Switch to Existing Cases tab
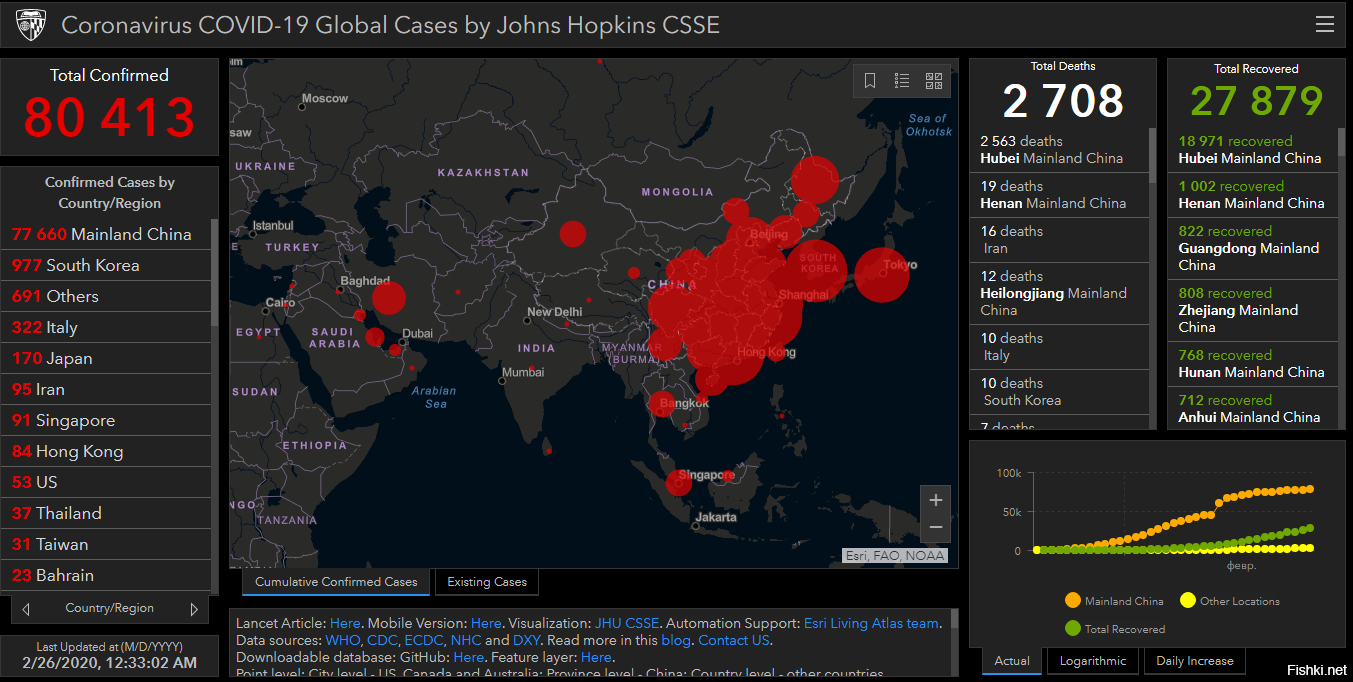 pos(487,582)
